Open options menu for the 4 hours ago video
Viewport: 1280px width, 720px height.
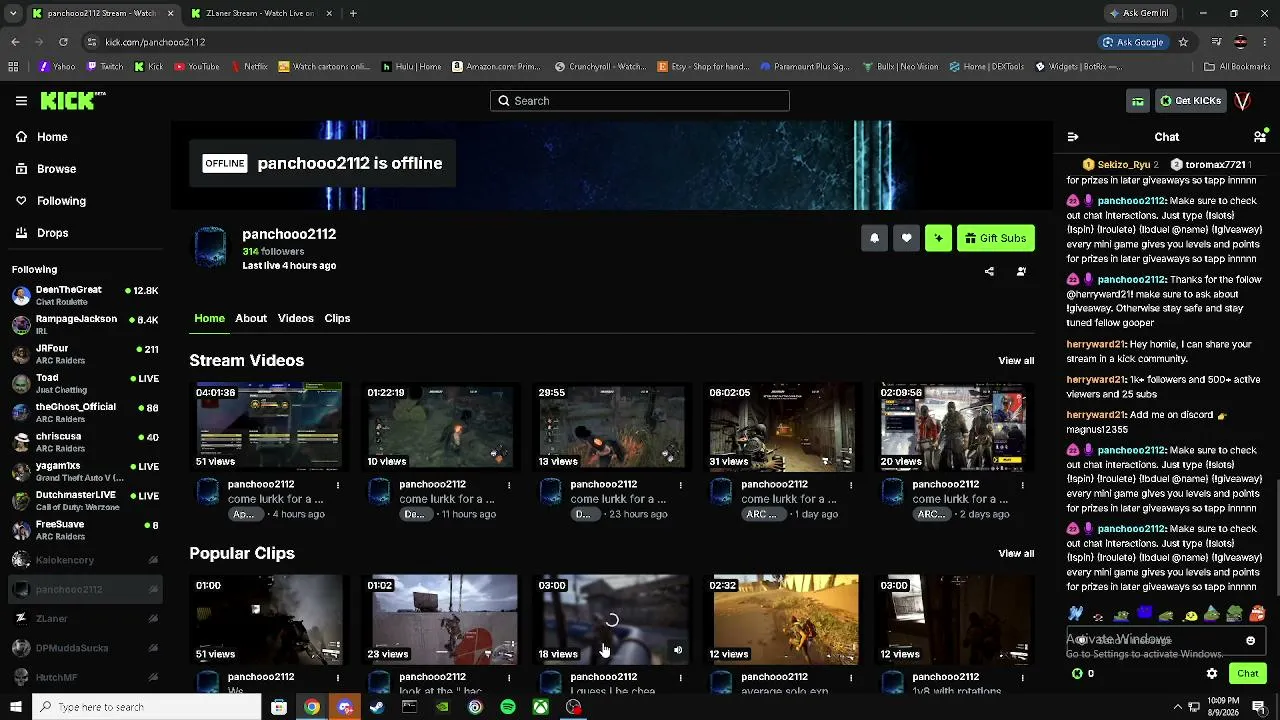pyautogui.click(x=338, y=485)
